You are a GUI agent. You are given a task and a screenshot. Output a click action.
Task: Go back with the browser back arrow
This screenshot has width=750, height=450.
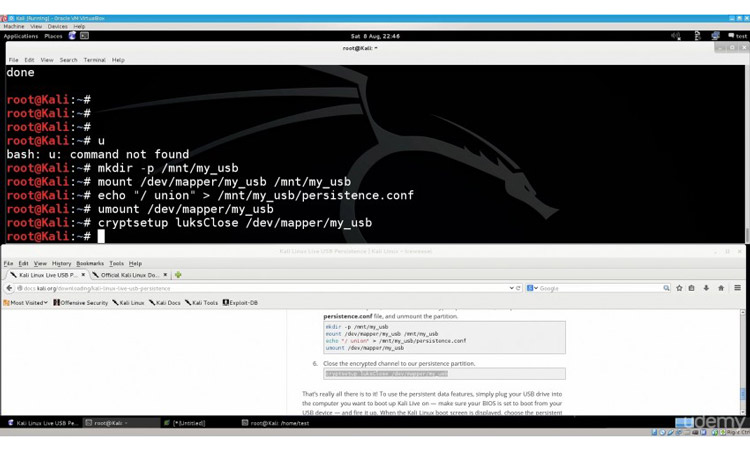[9, 288]
